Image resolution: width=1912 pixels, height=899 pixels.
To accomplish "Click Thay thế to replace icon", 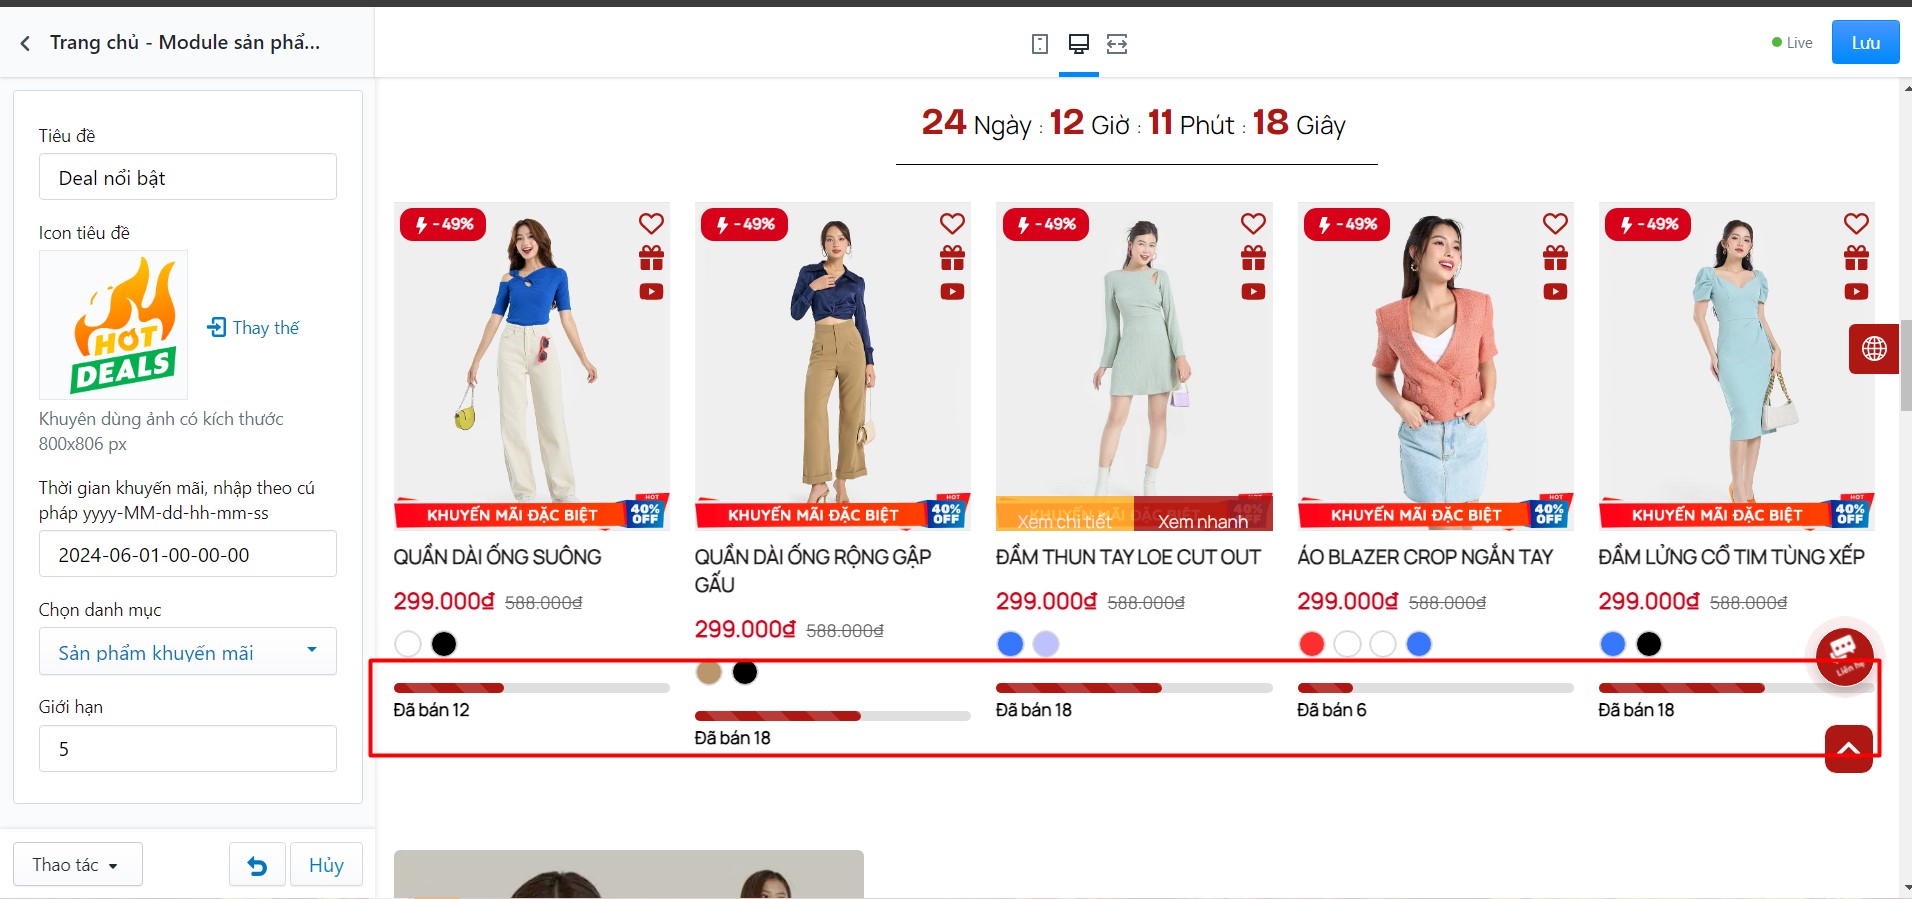I will coord(253,328).
